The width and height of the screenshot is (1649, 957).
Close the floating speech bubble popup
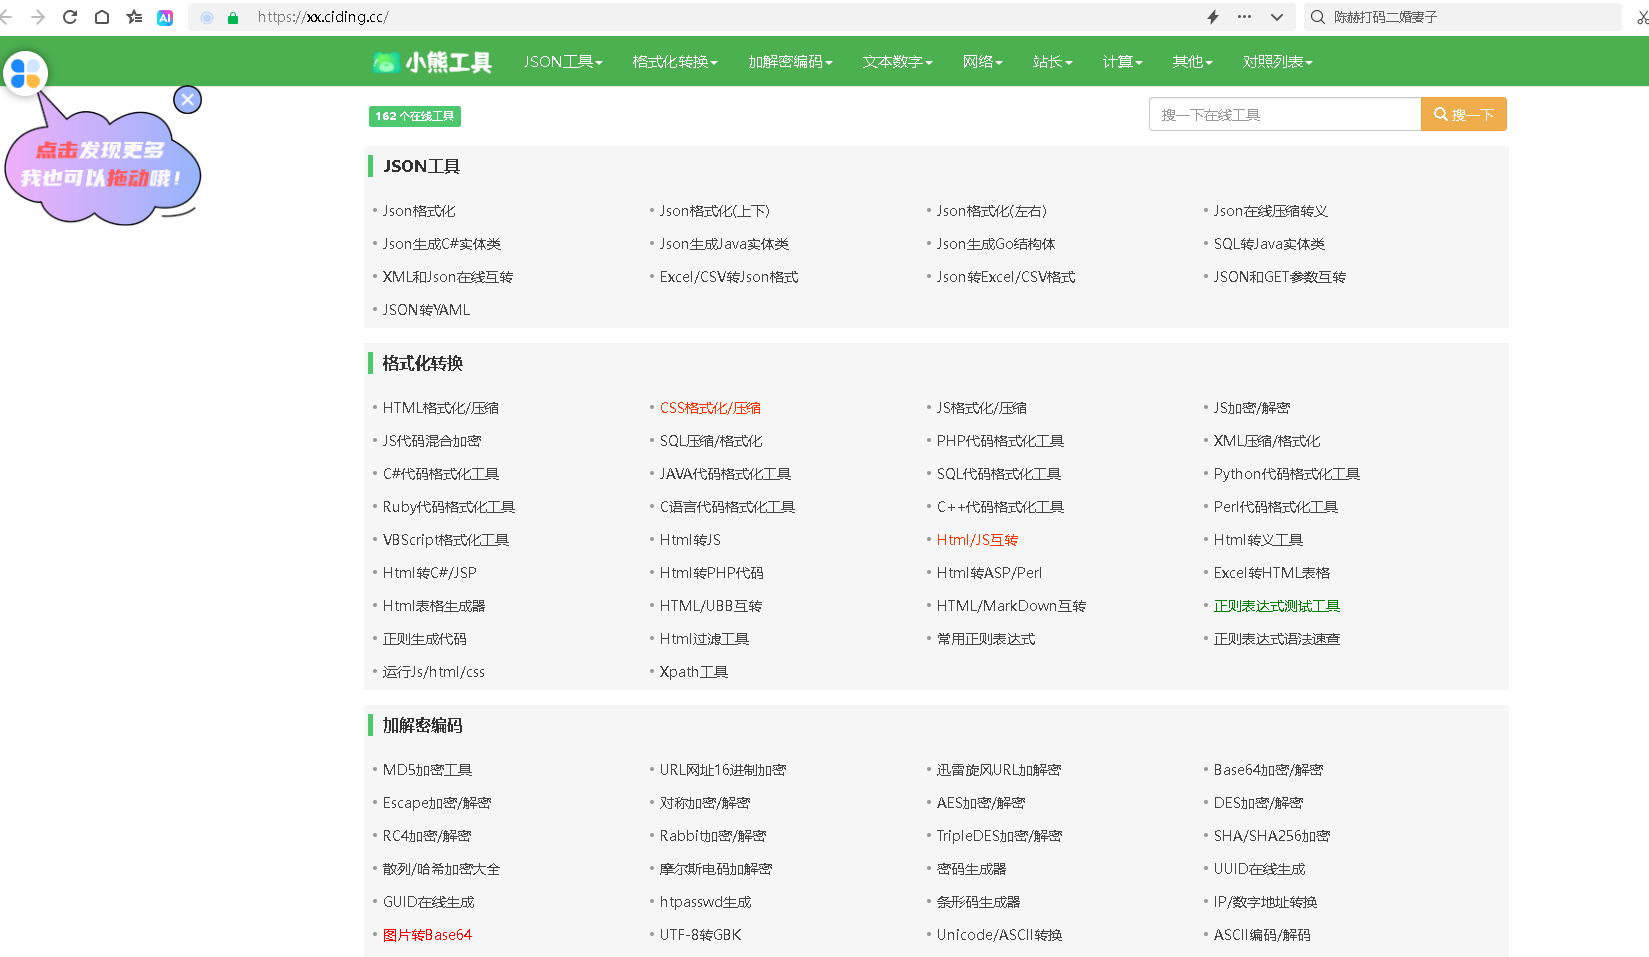click(x=187, y=100)
